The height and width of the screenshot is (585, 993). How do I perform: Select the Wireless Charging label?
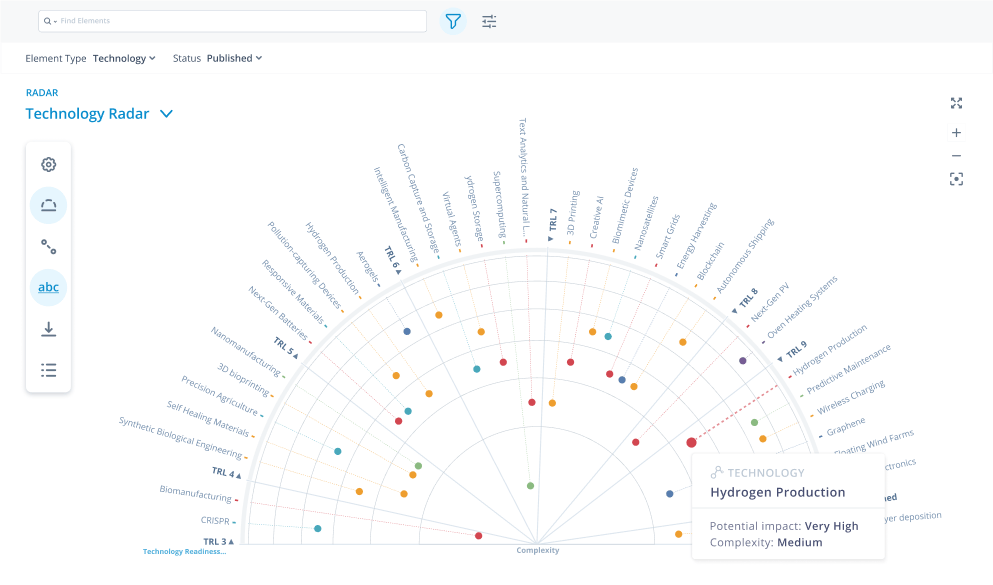[x=851, y=397]
